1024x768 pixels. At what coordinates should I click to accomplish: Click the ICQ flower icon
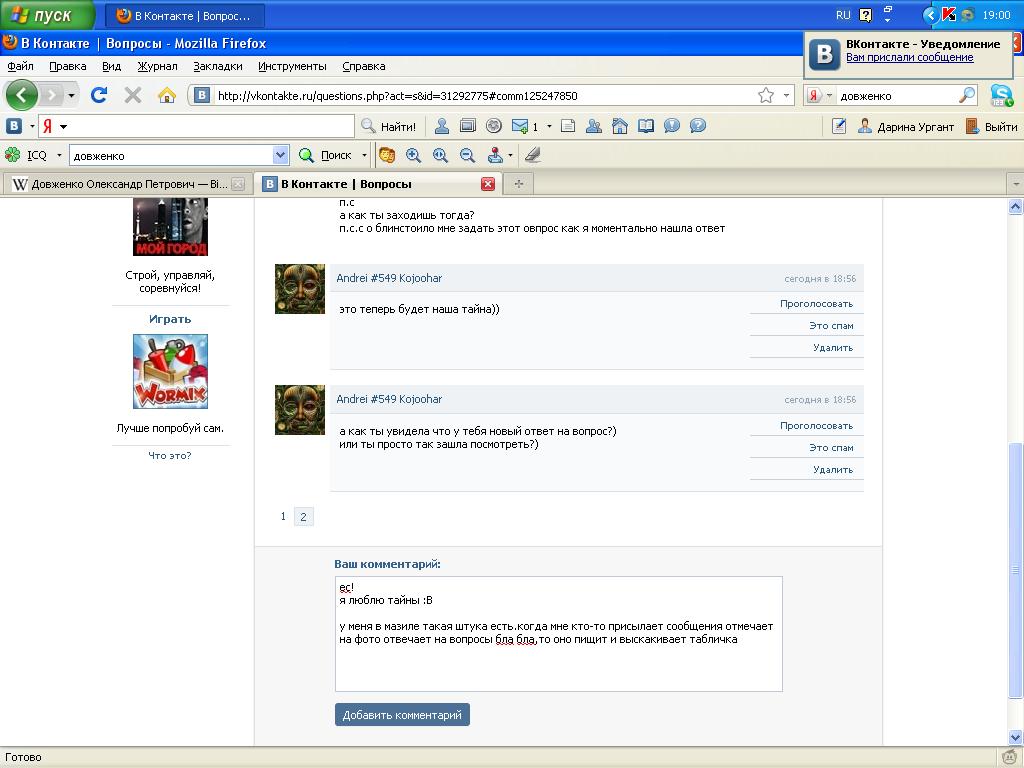[x=12, y=155]
